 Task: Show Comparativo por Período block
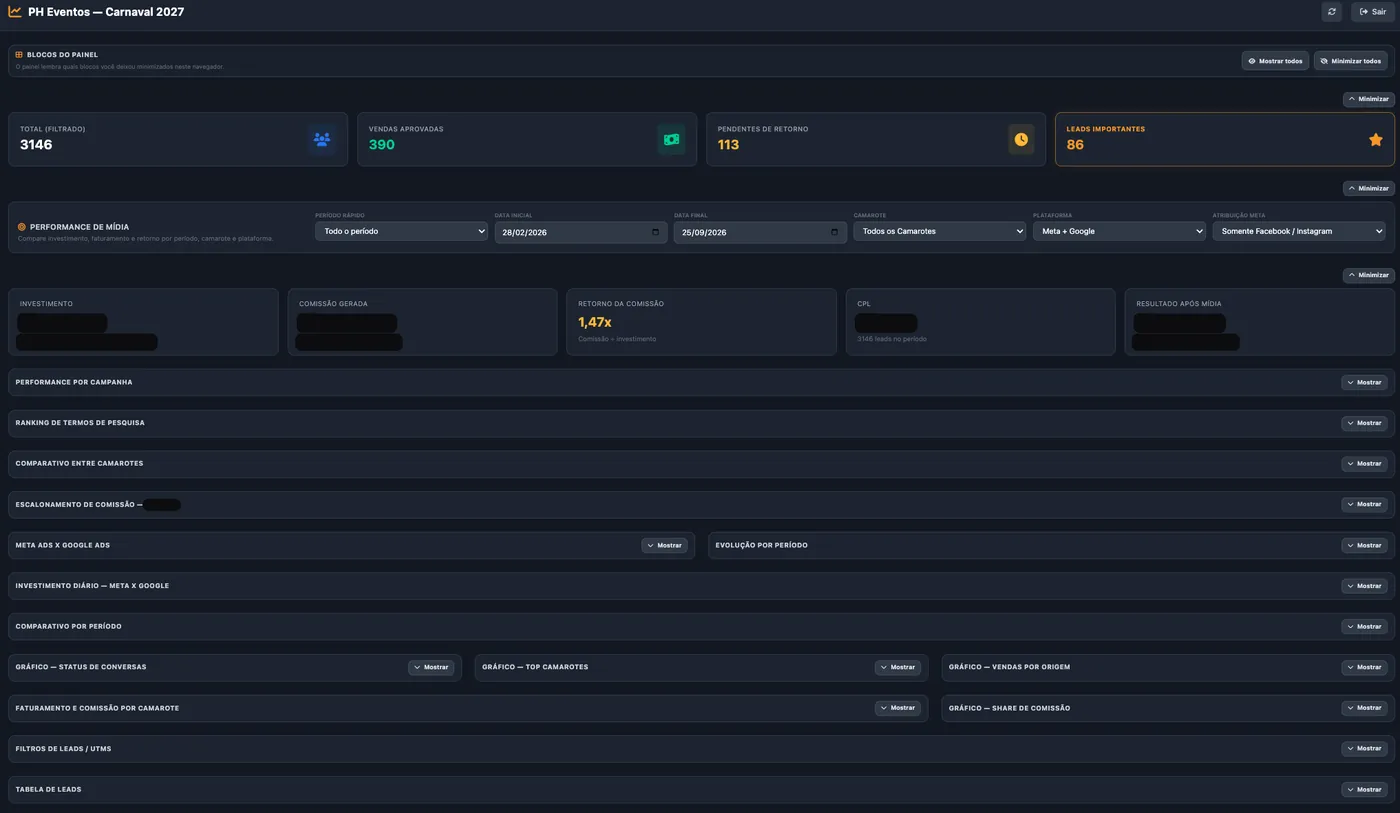(x=1364, y=627)
